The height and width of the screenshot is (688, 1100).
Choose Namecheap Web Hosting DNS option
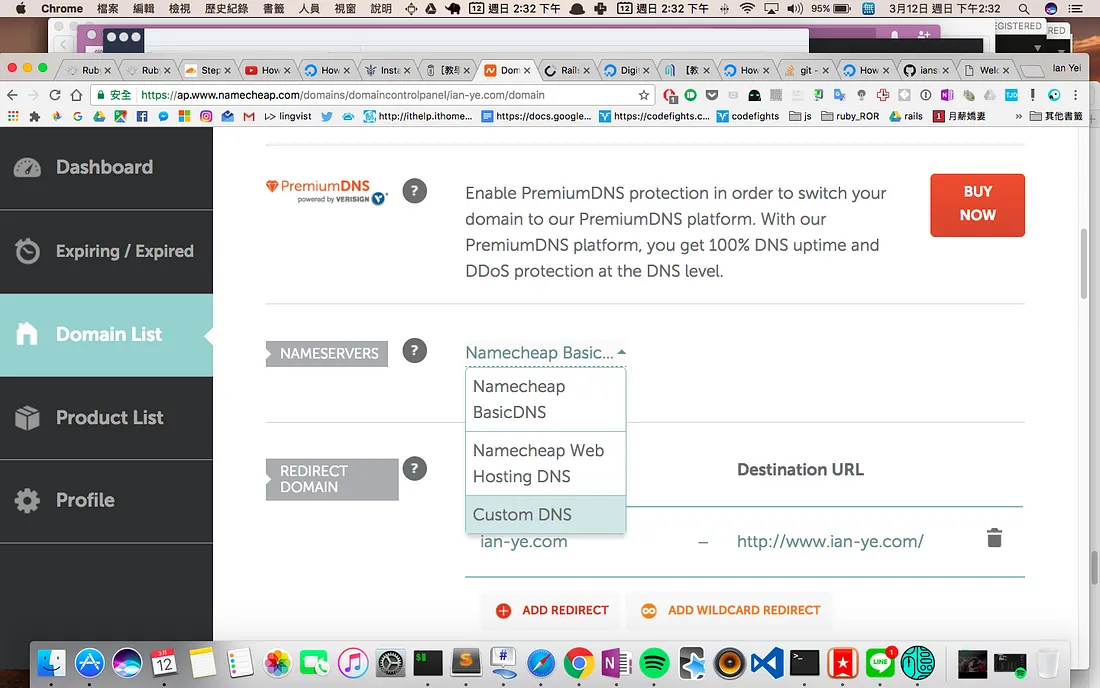coord(545,464)
